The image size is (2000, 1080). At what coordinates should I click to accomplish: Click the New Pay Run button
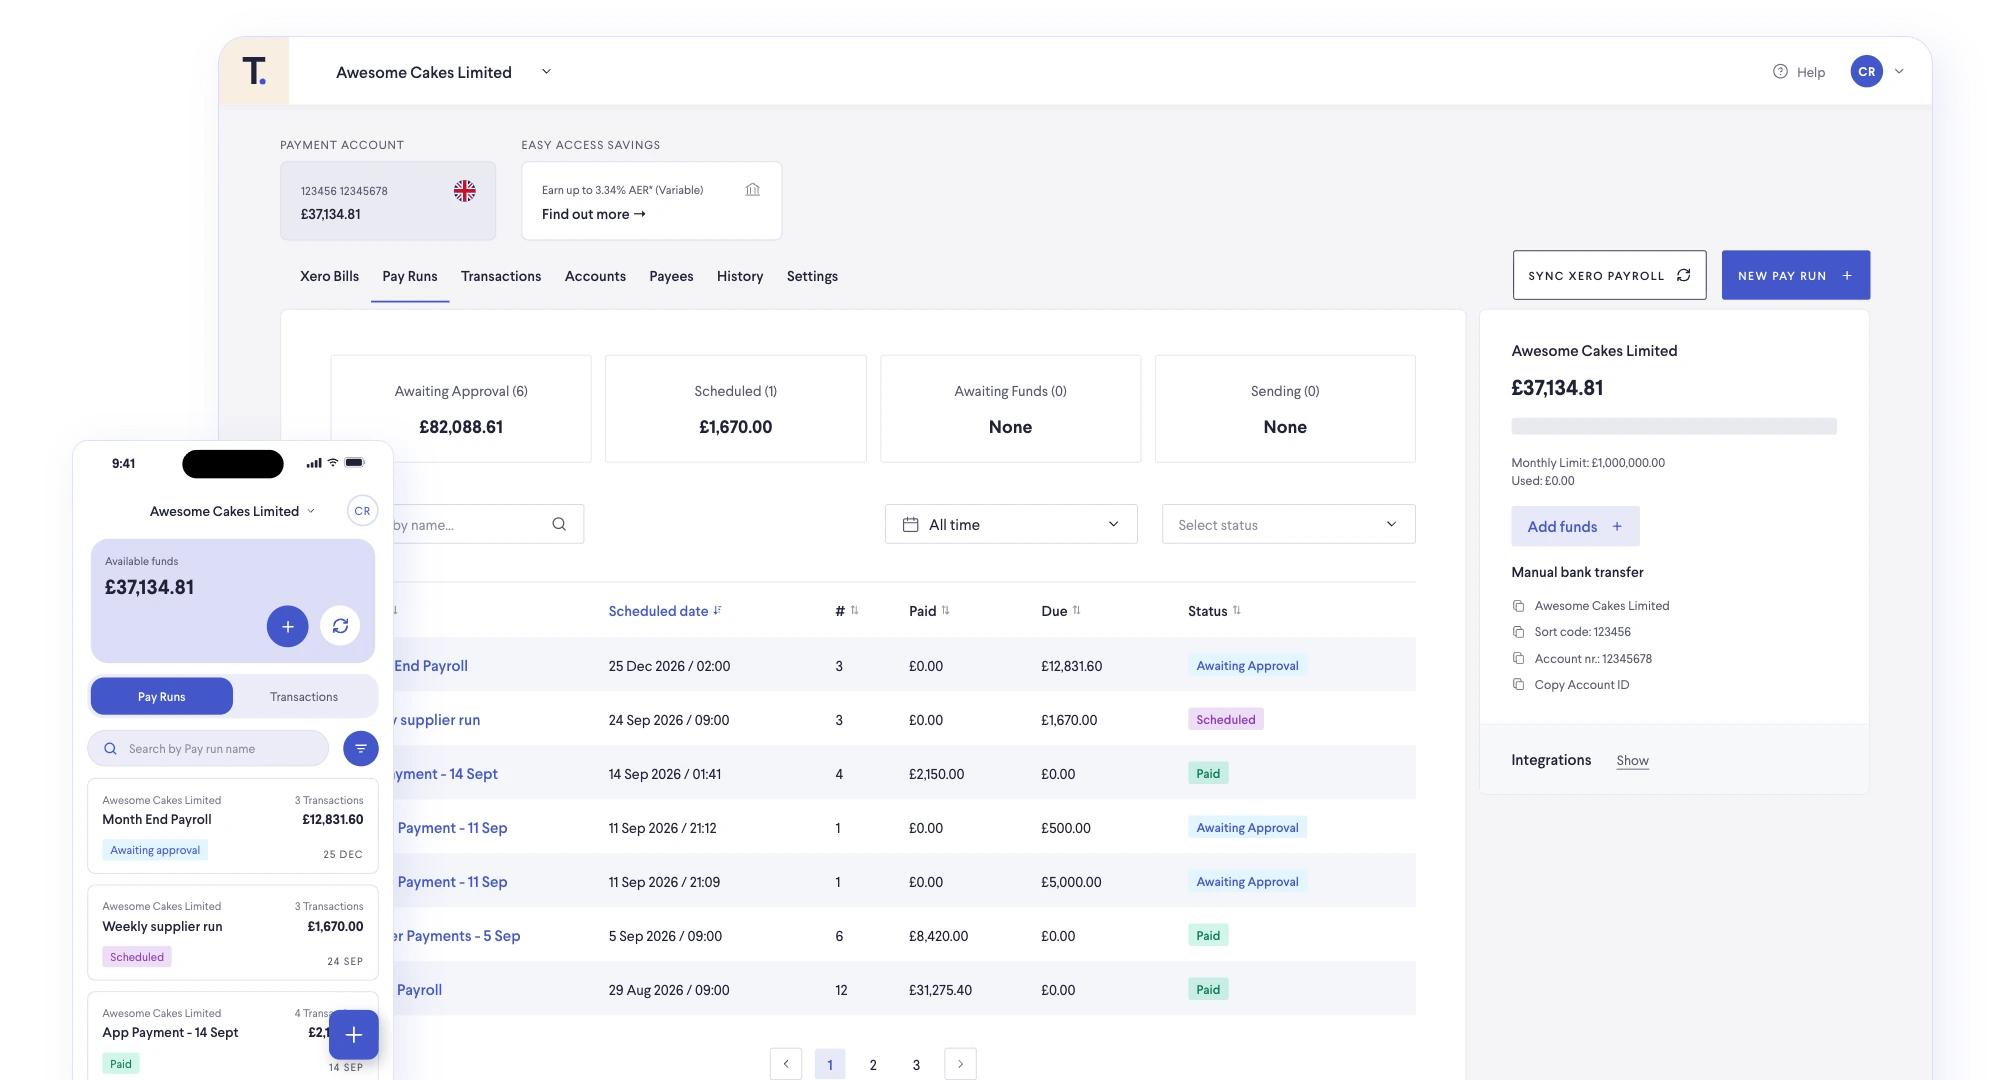point(1796,275)
